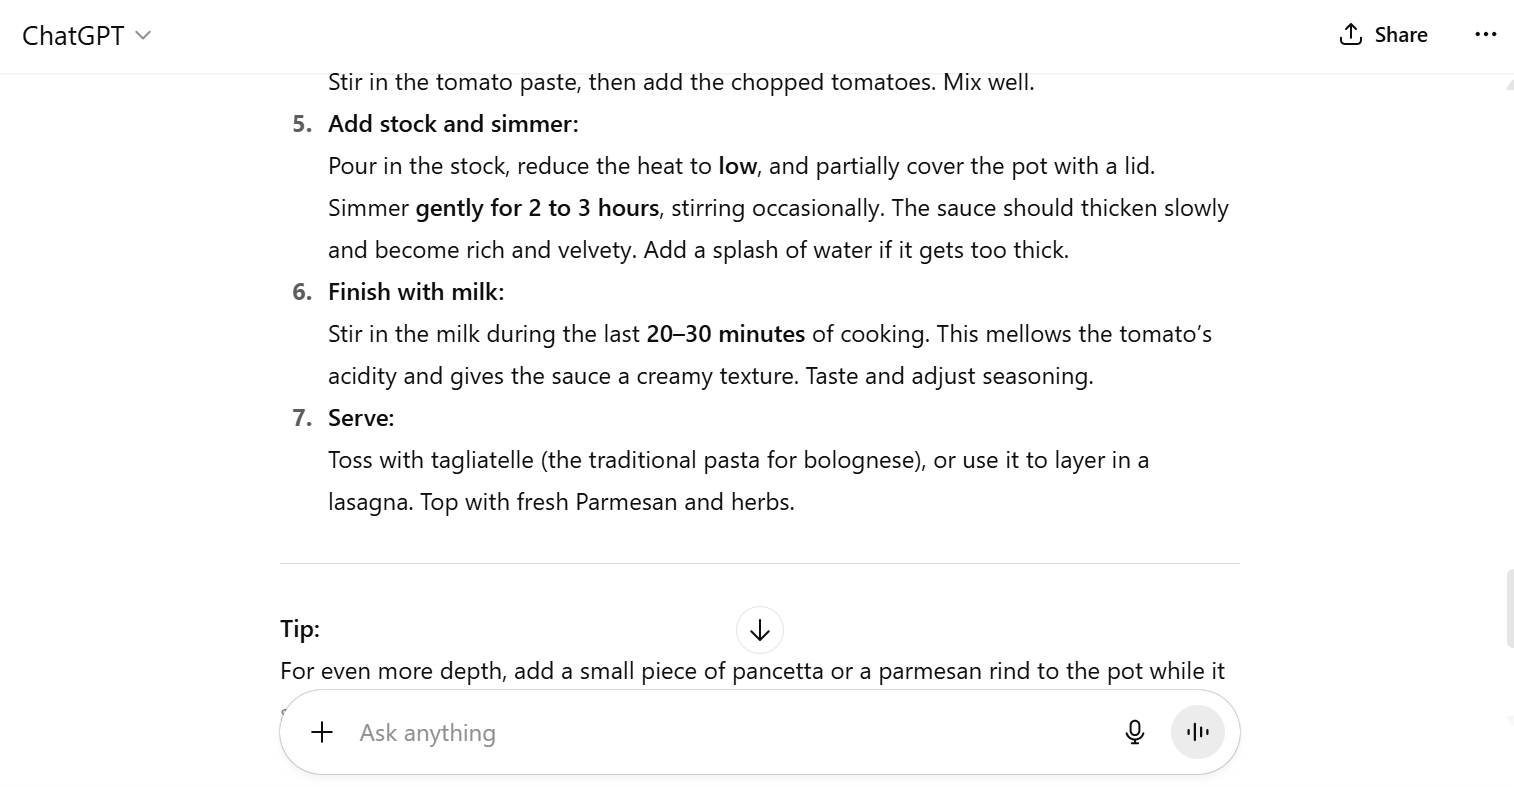The image size is (1514, 787).
Task: Click the upload-arrow Share icon
Action: click(x=1350, y=33)
